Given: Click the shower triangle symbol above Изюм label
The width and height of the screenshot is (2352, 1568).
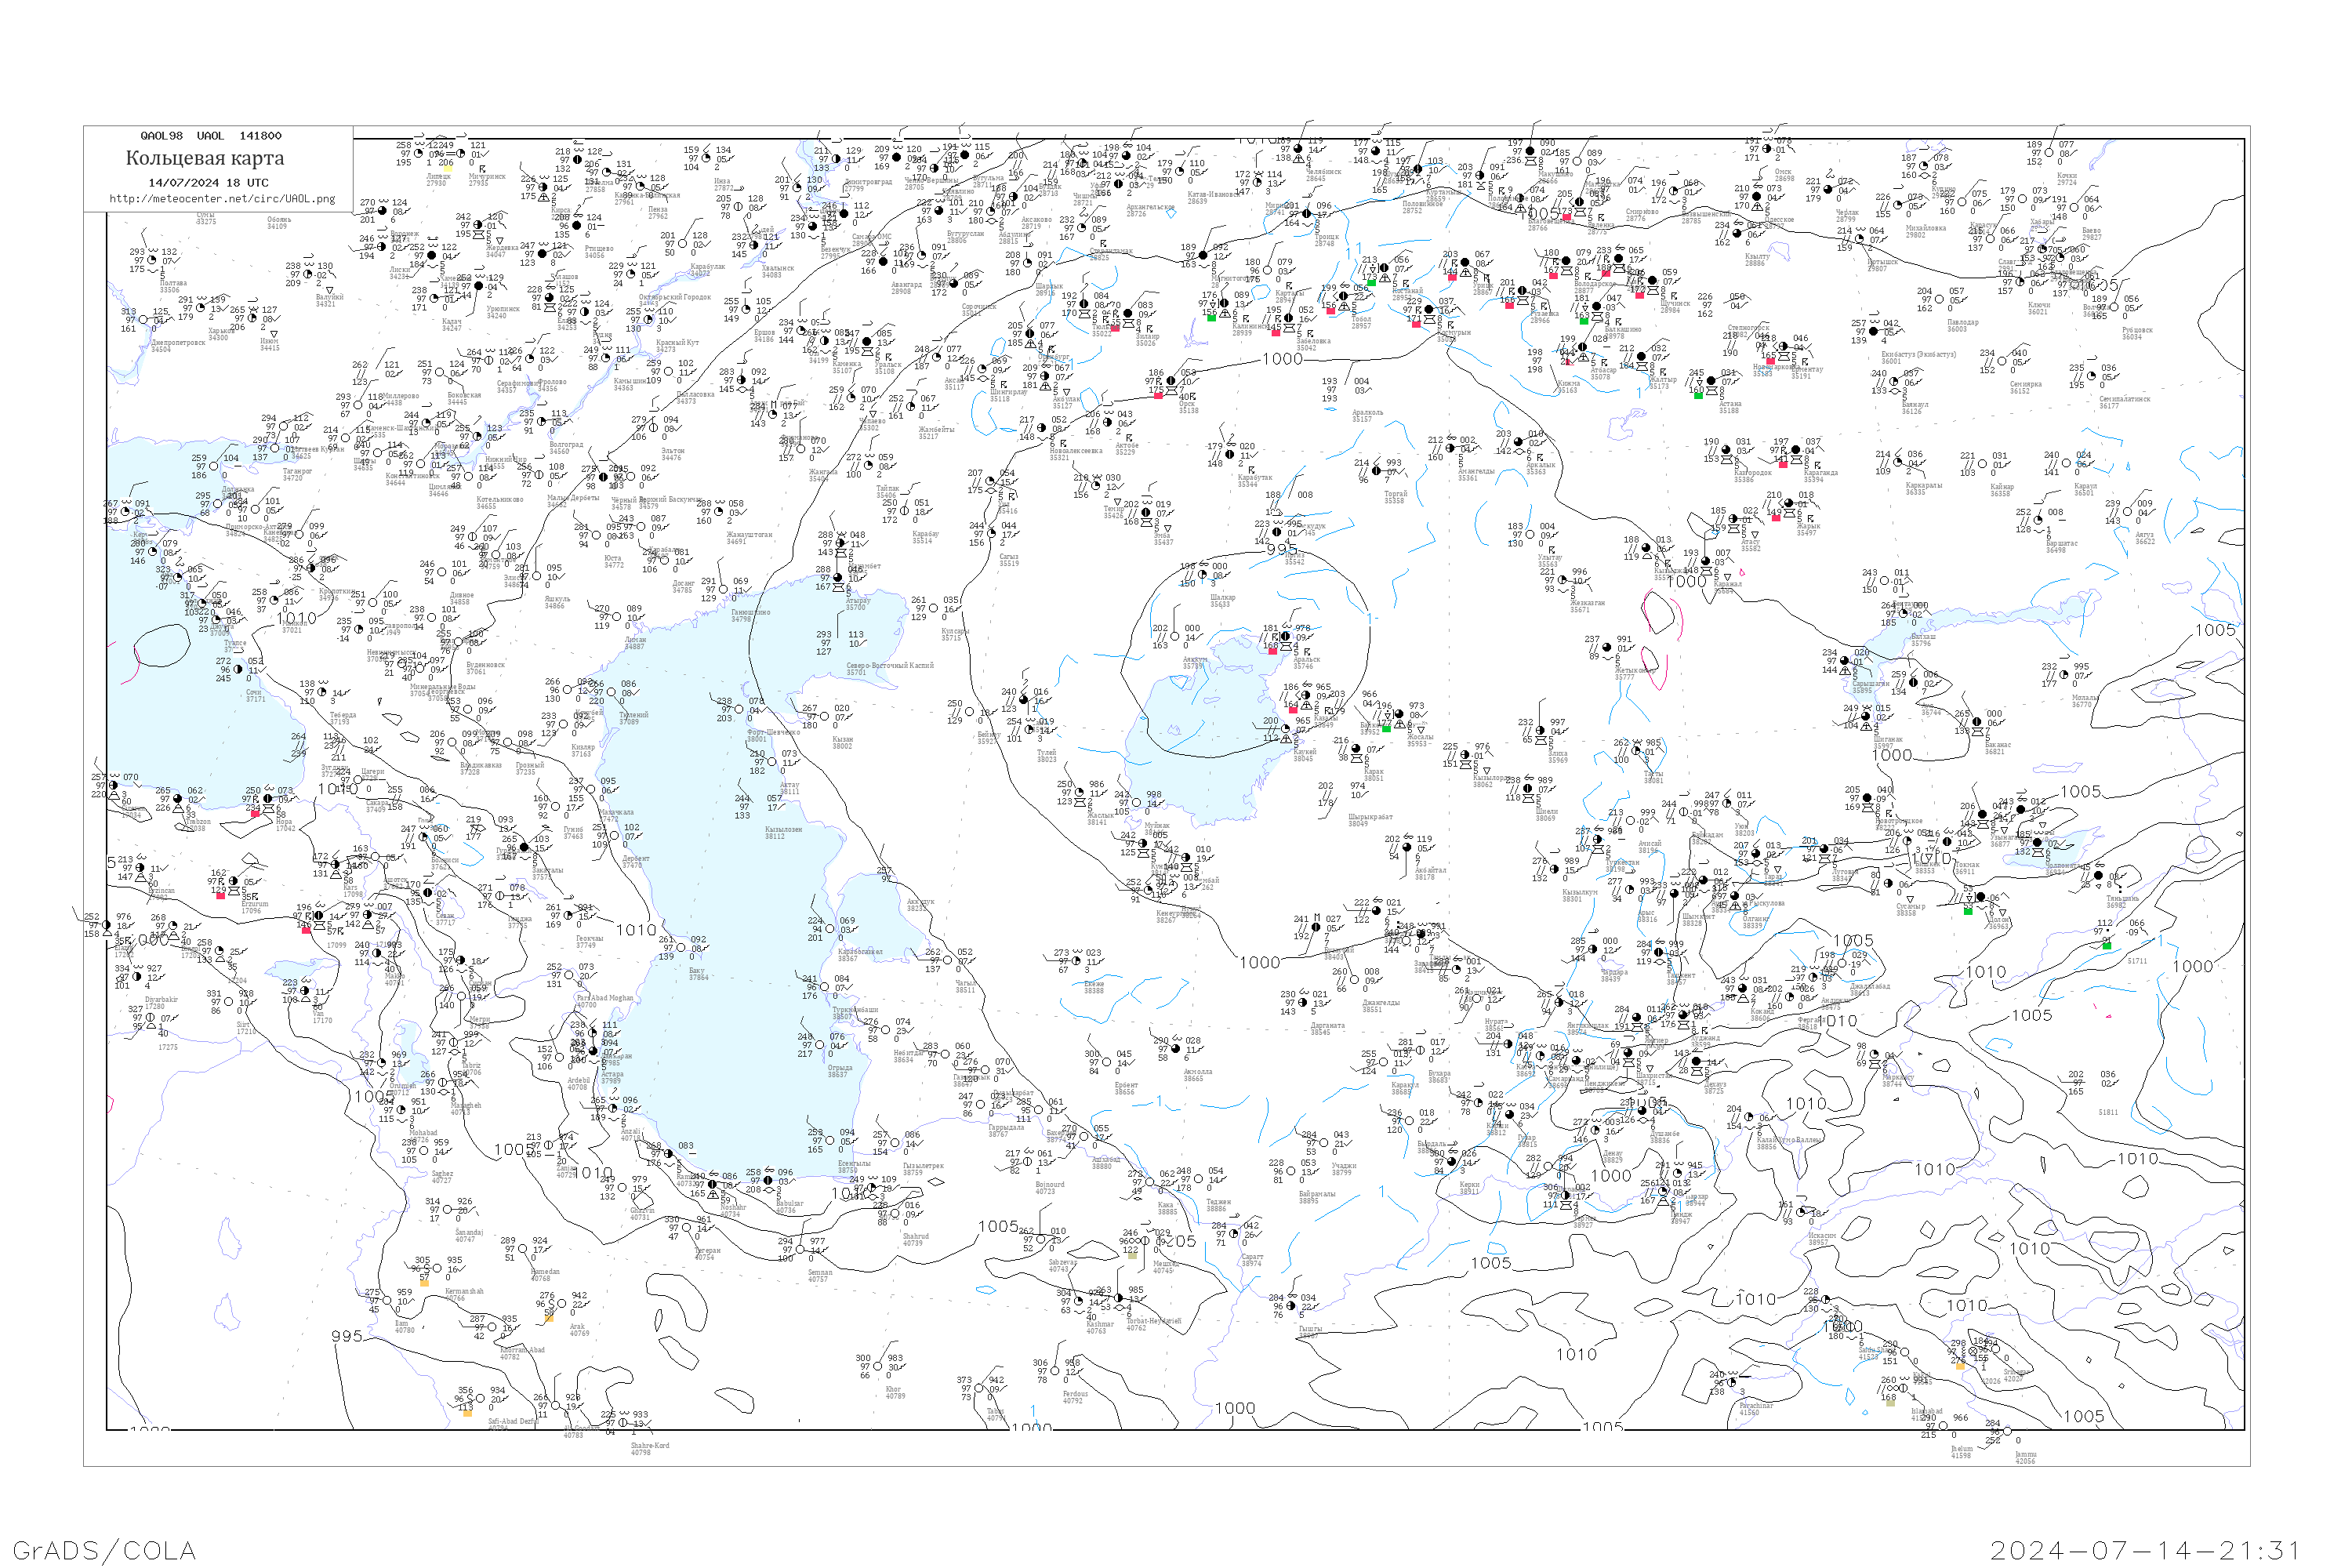Looking at the screenshot, I should pyautogui.click(x=274, y=334).
